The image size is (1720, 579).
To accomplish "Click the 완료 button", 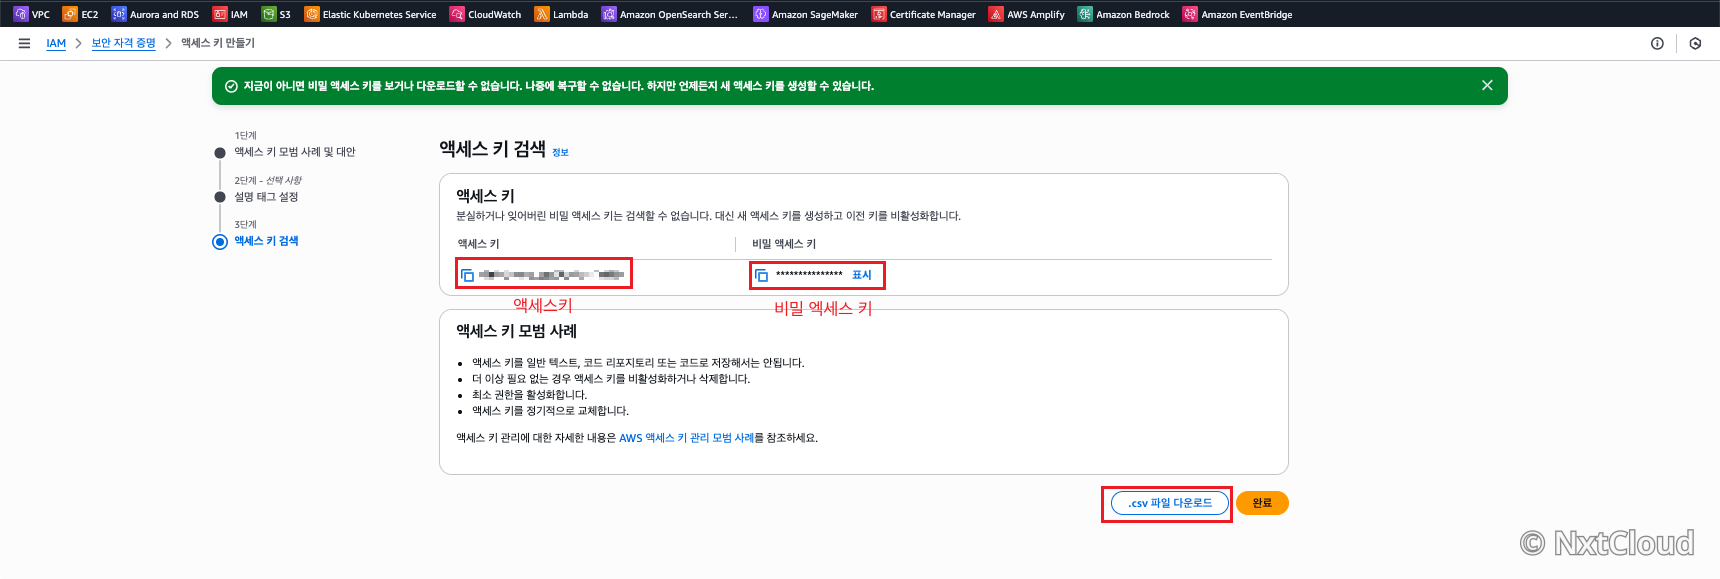I will click(1262, 503).
